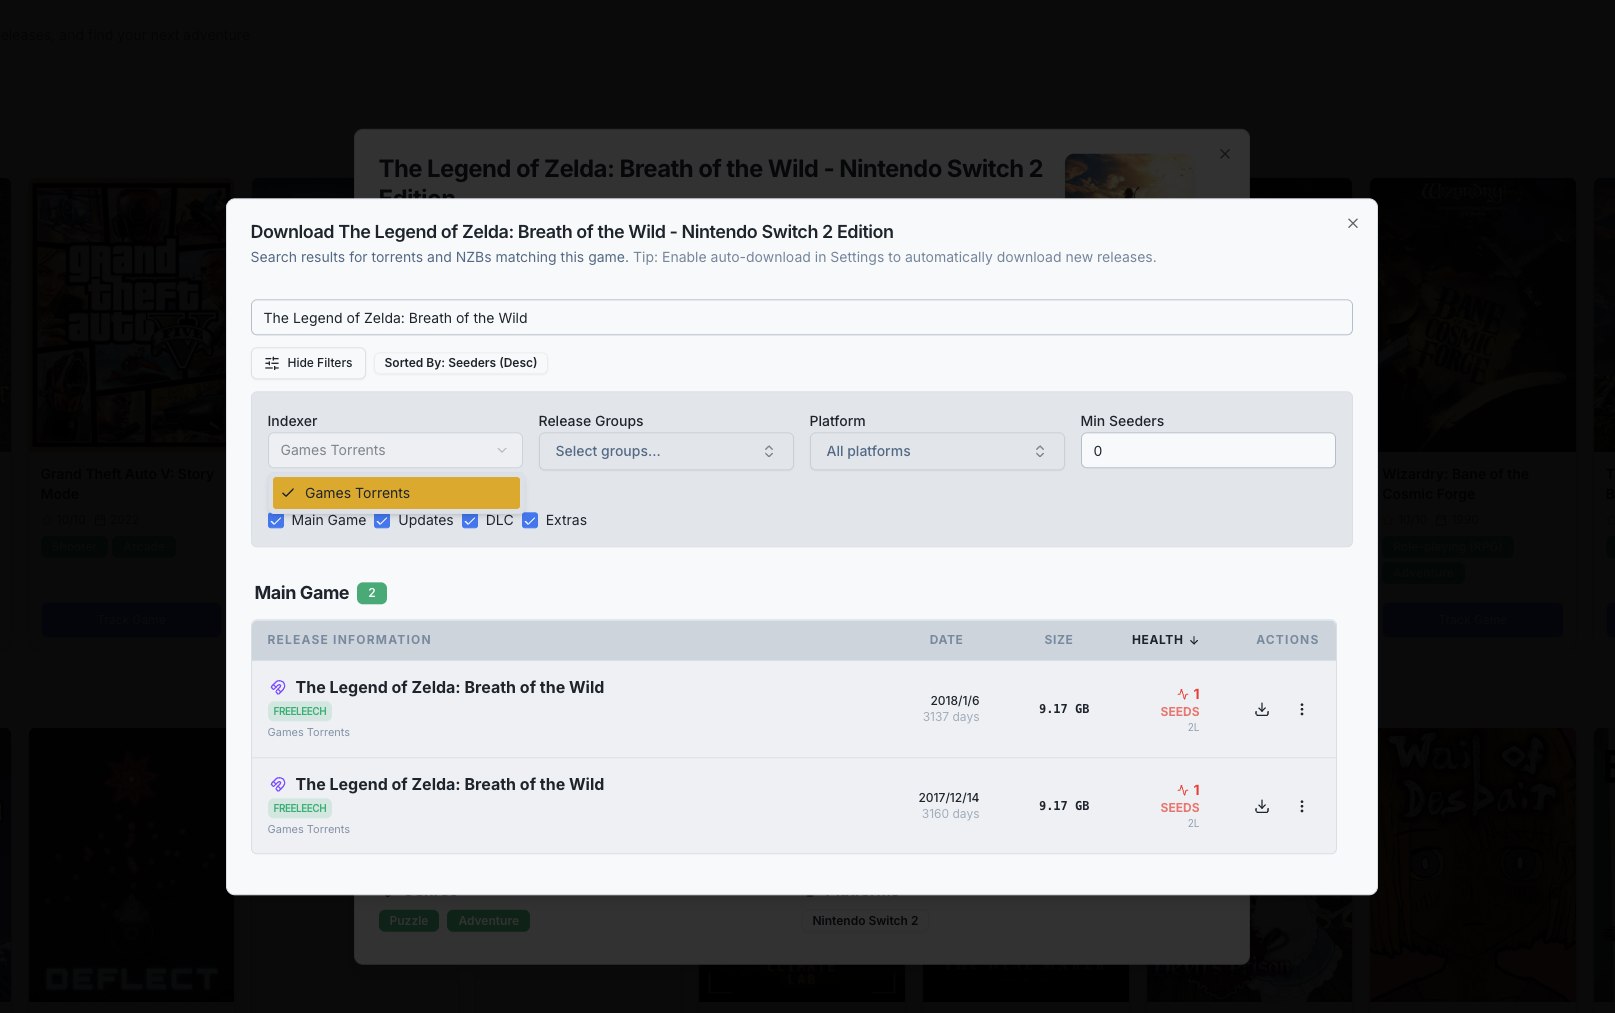This screenshot has width=1615, height=1013.
Task: Click the seeds health indicator for the 2017/12/14 release
Action: [1180, 806]
